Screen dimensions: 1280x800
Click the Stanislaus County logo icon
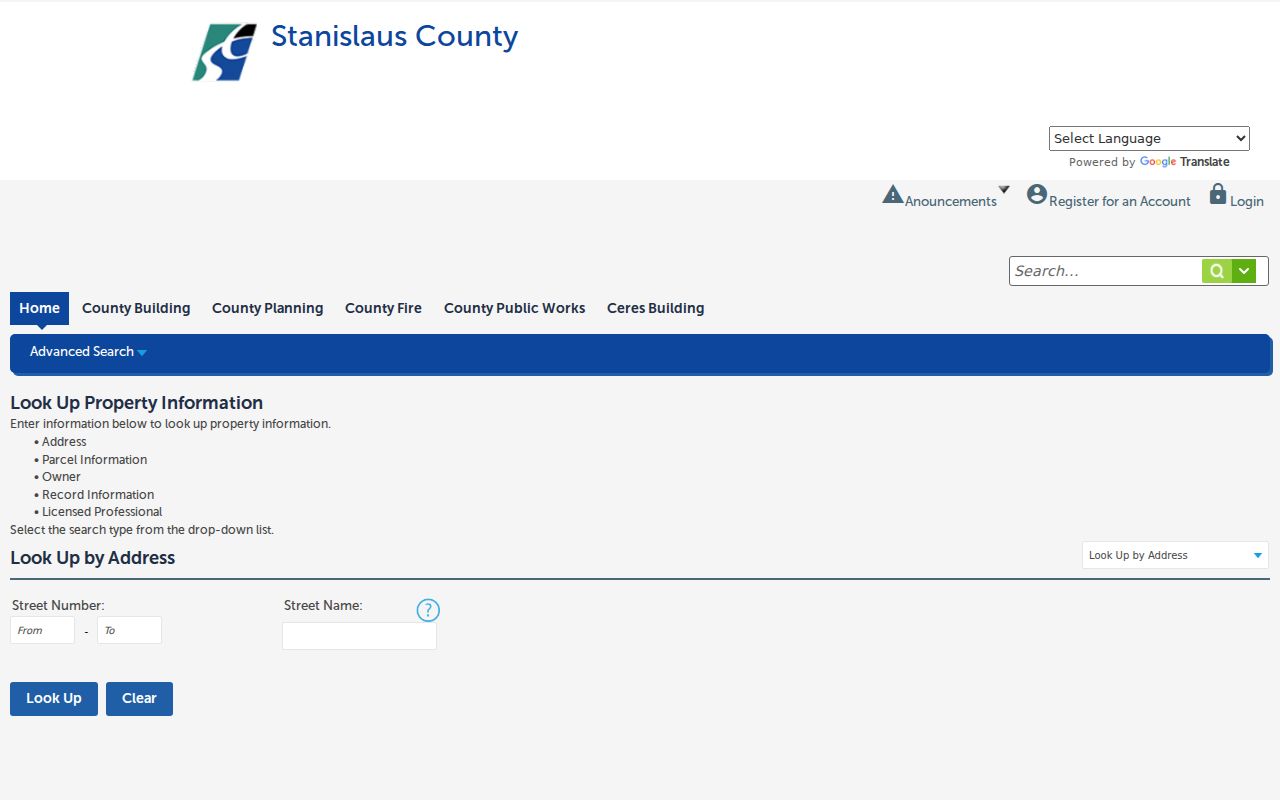coord(224,52)
